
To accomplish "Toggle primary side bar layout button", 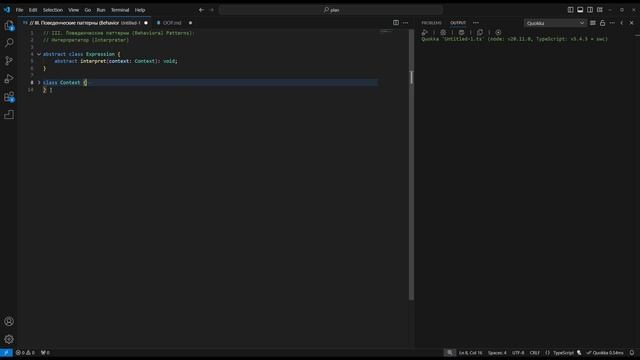I will coord(570,10).
